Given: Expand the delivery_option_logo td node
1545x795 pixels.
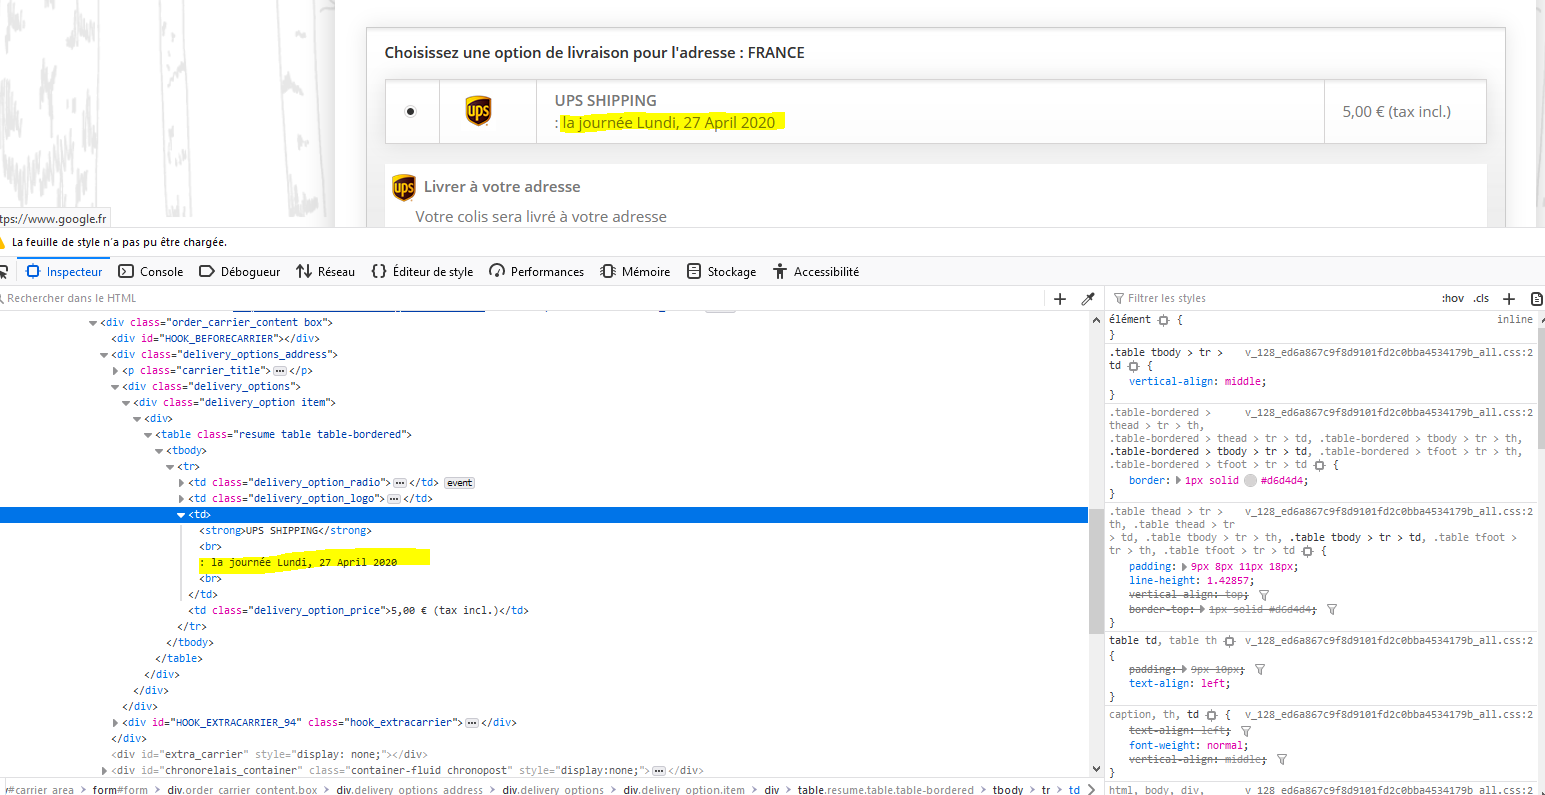Looking at the screenshot, I should click(x=181, y=499).
